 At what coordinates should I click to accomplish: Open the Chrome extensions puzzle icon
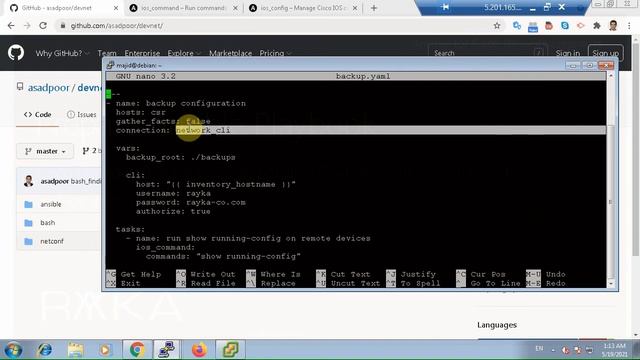(597, 26)
